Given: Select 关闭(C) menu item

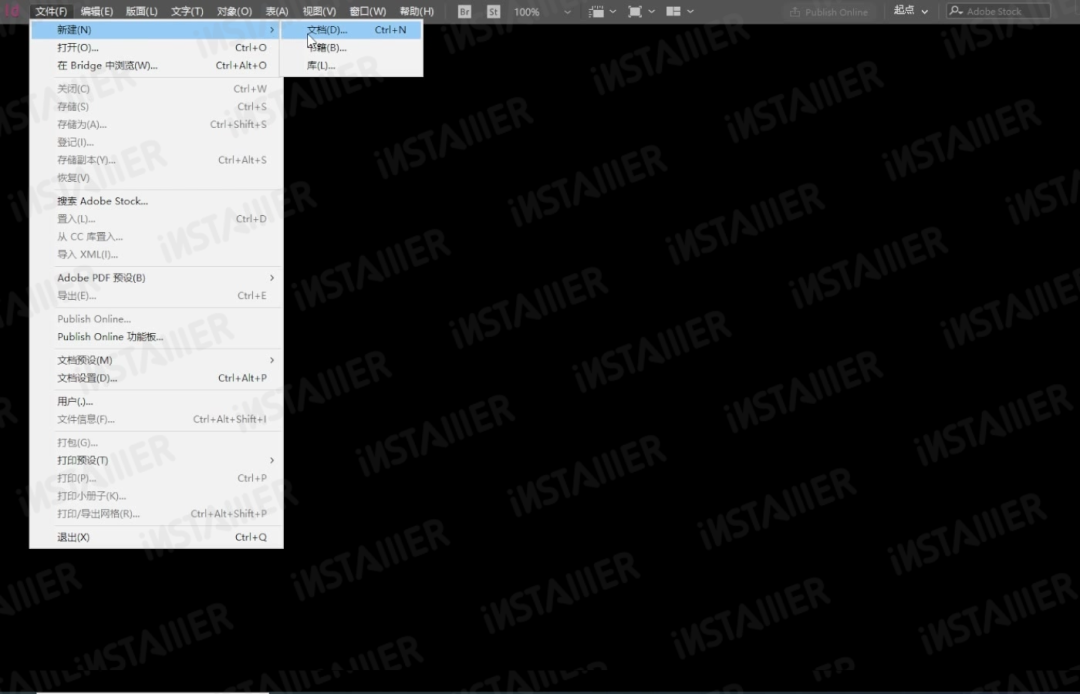Looking at the screenshot, I should pos(156,89).
